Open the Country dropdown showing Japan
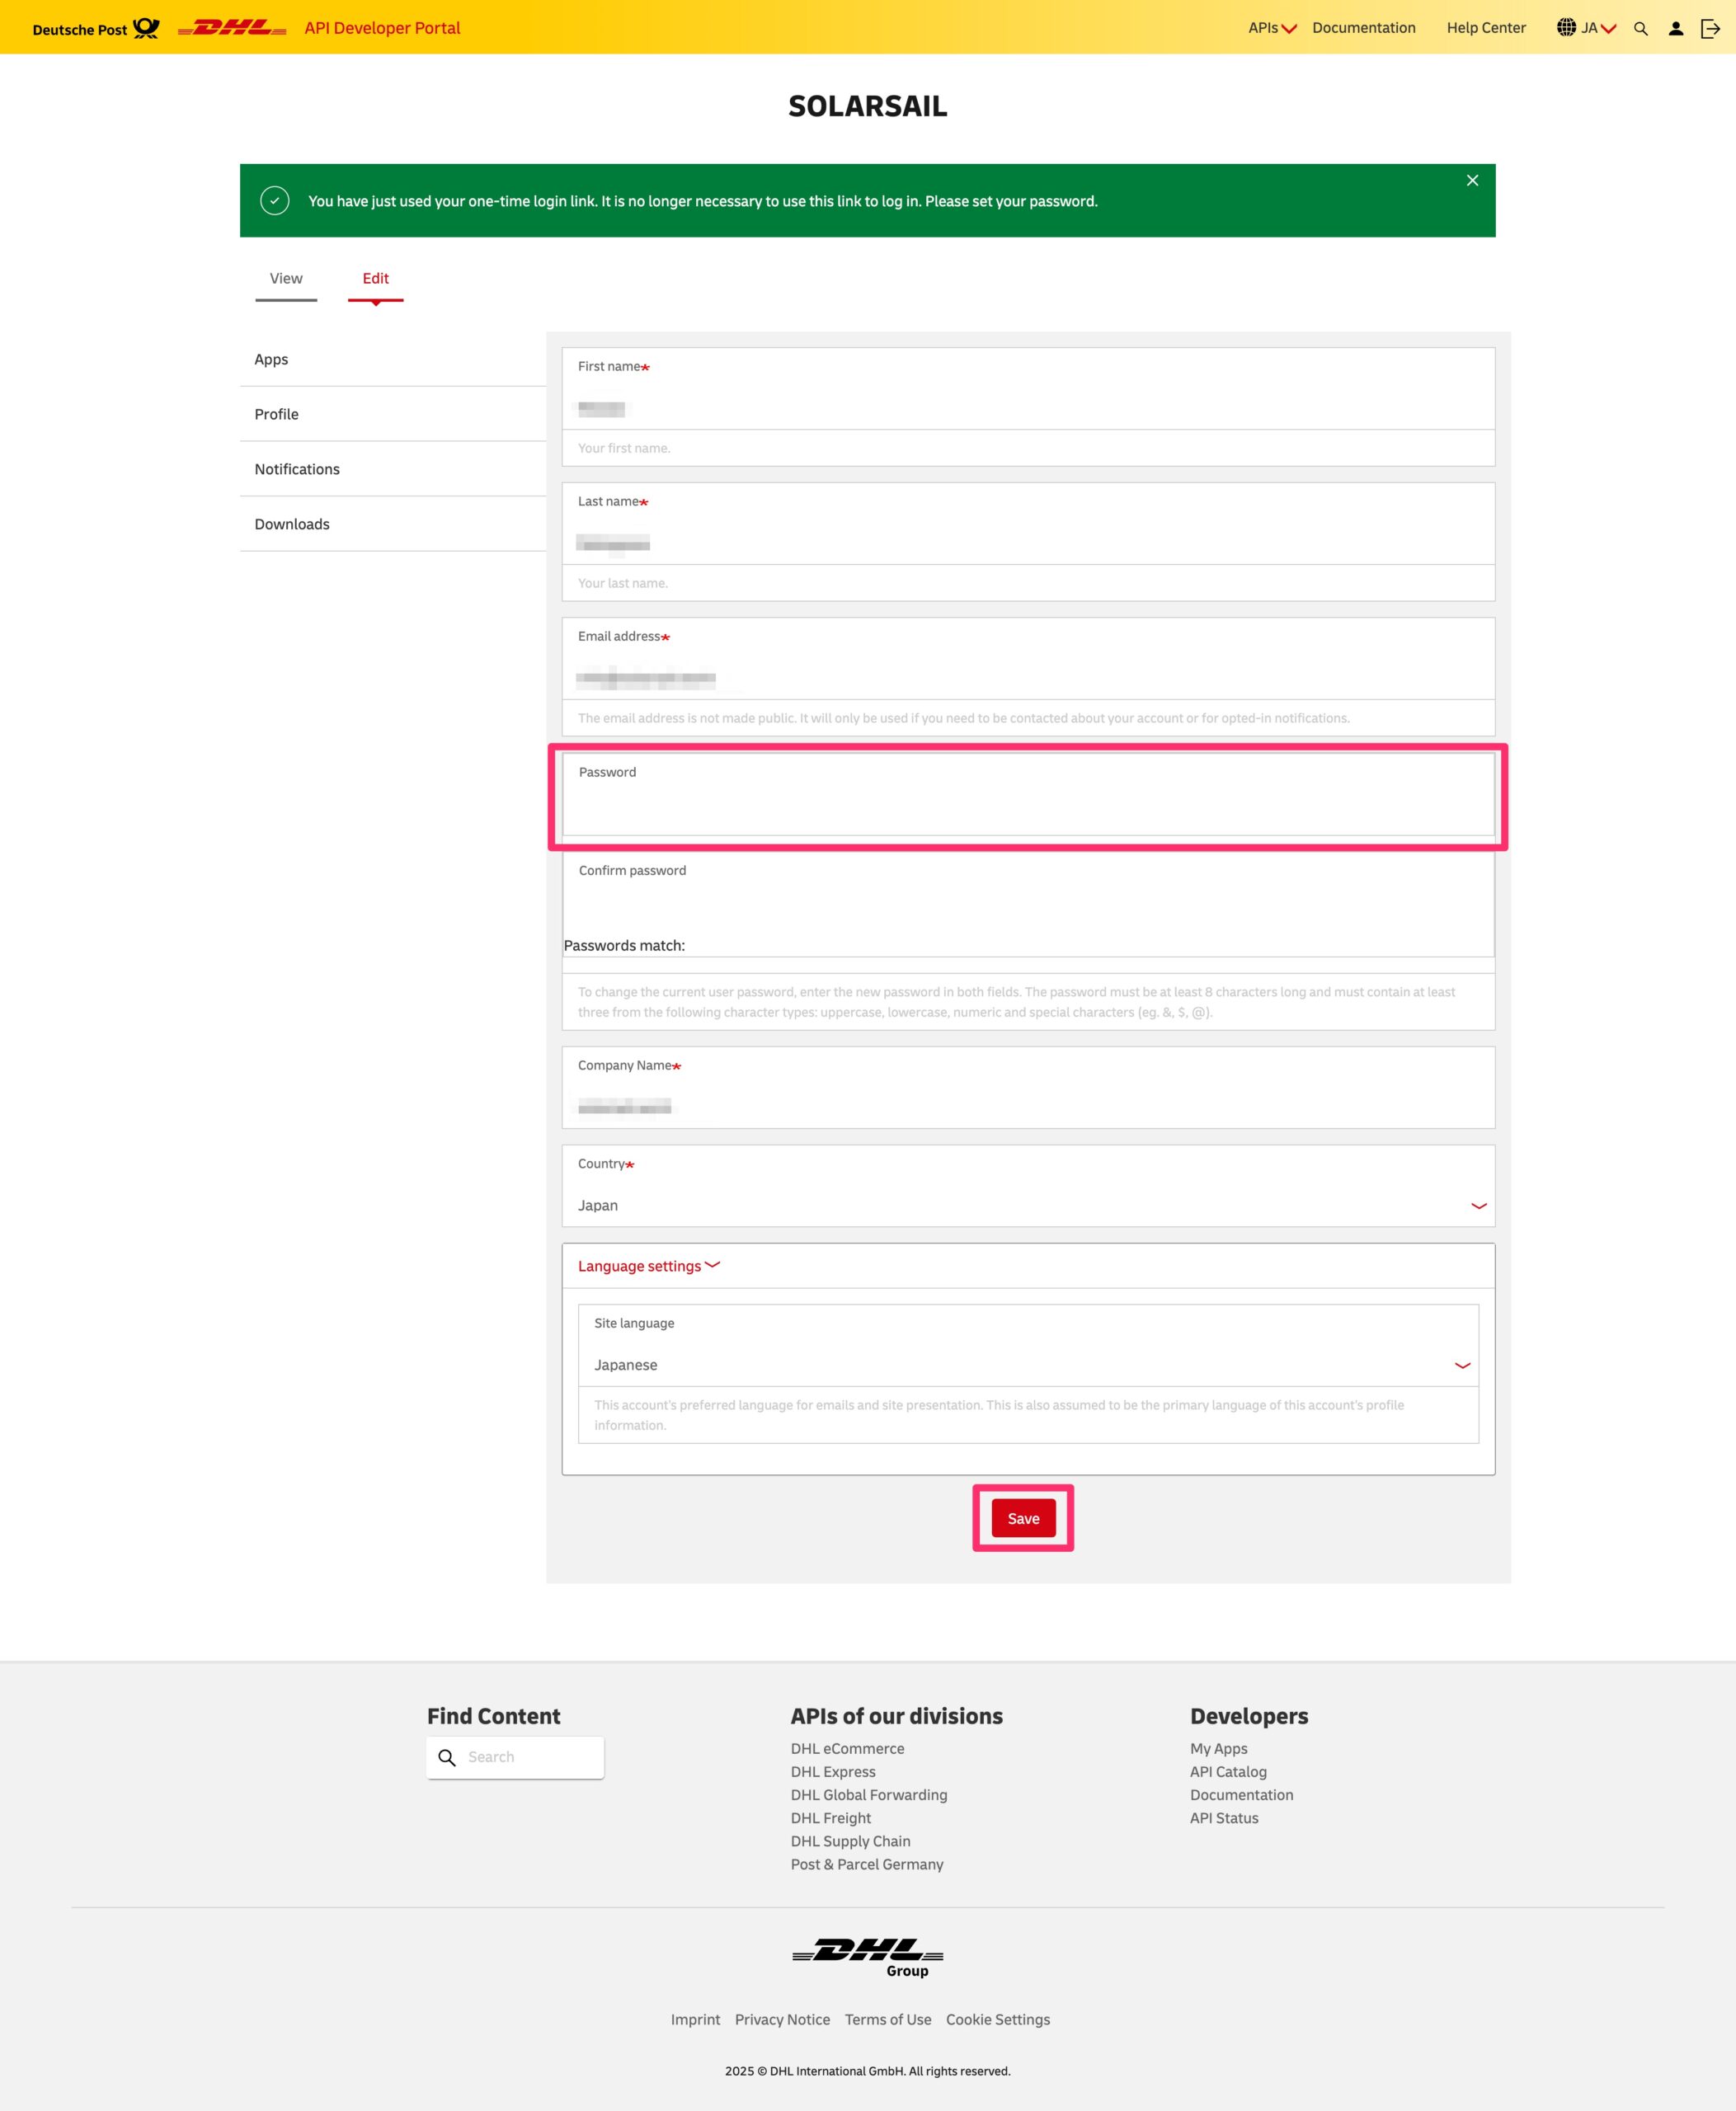1736x2111 pixels. point(1027,1205)
